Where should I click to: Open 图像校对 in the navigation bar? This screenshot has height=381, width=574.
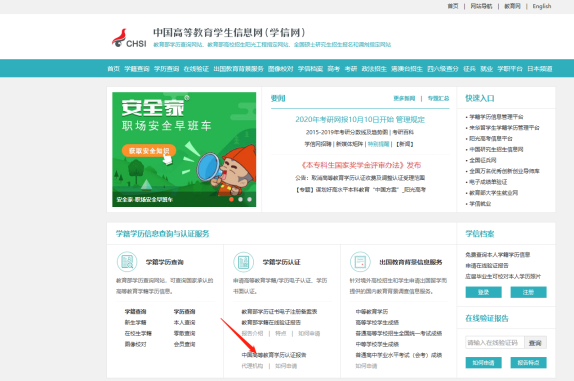point(280,68)
